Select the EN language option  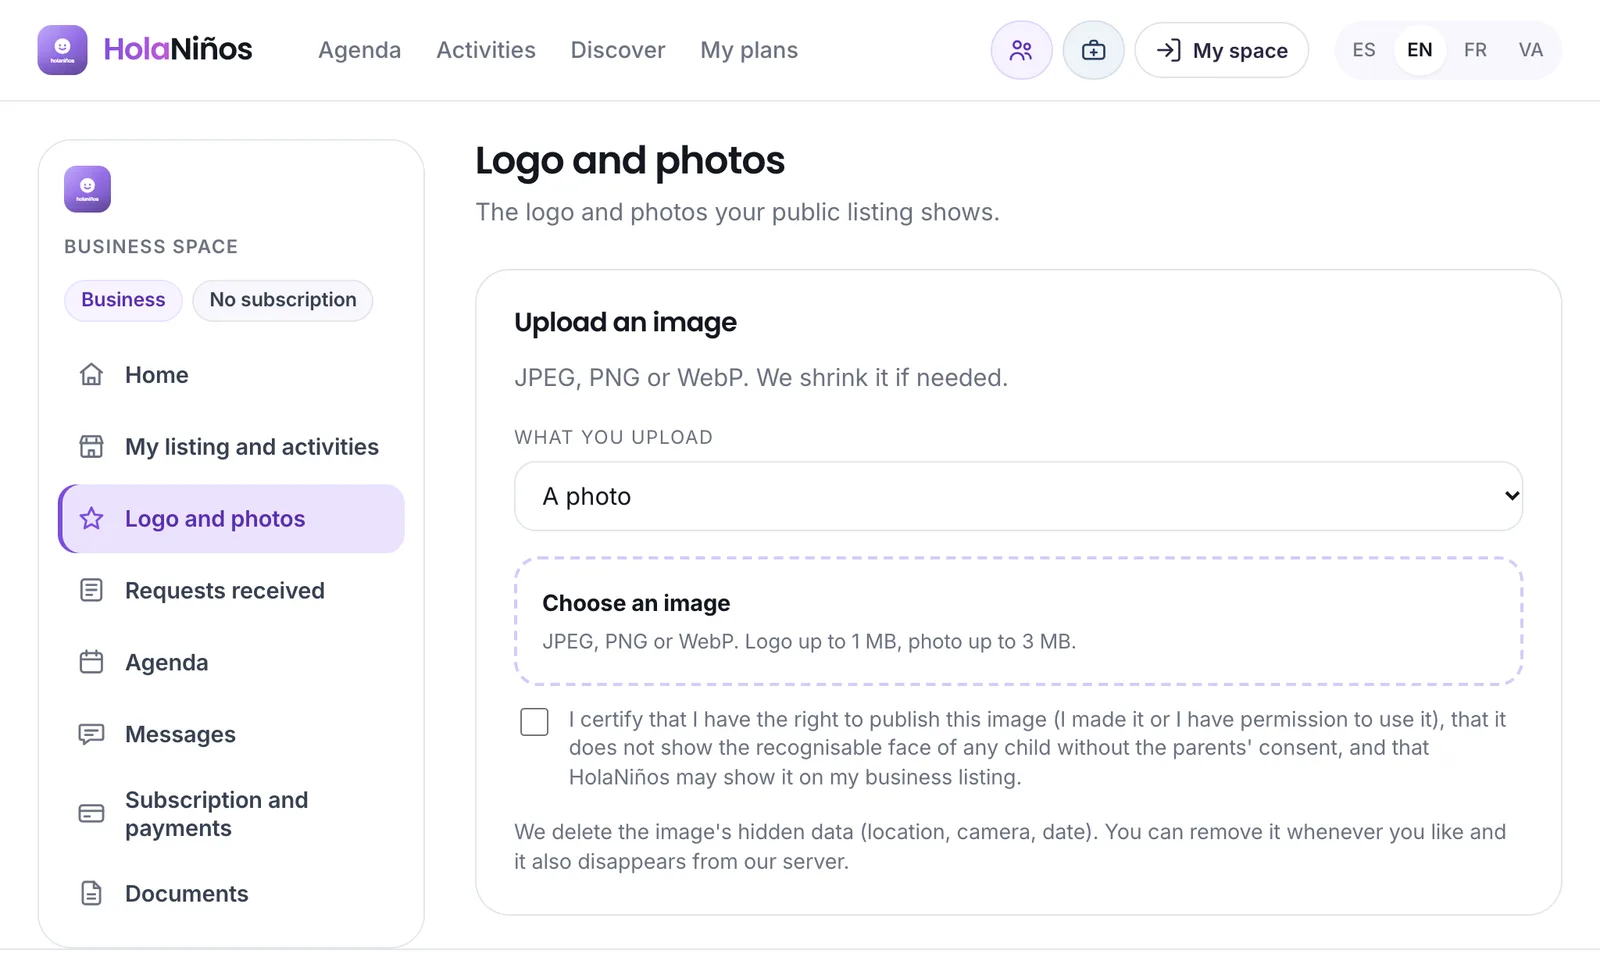(x=1420, y=50)
